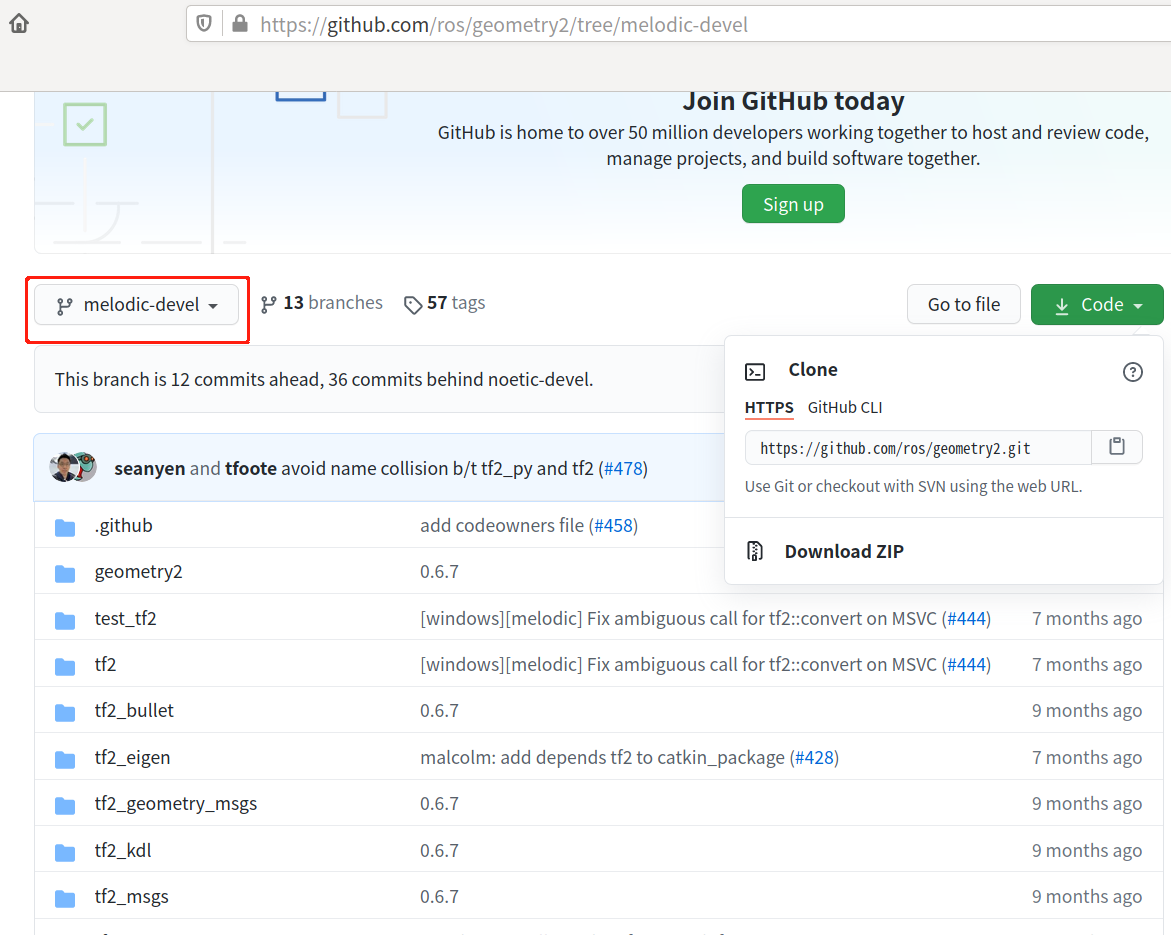
Task: Open the melodic-devel branch selector
Action: click(136, 304)
